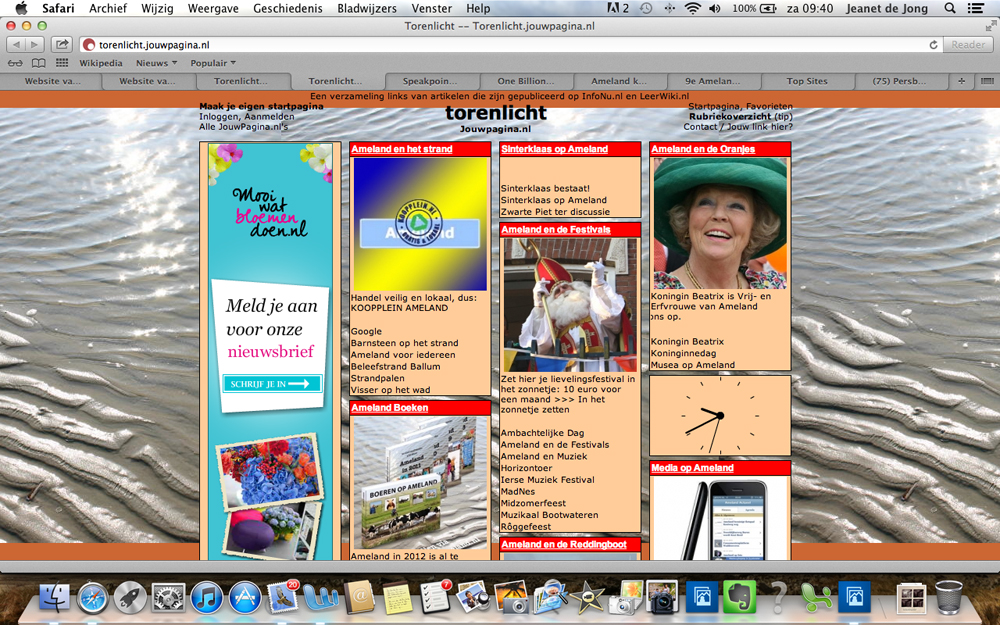The width and height of the screenshot is (1000, 625).
Task: Switch to the Top Sites tab
Action: pyautogui.click(x=807, y=81)
